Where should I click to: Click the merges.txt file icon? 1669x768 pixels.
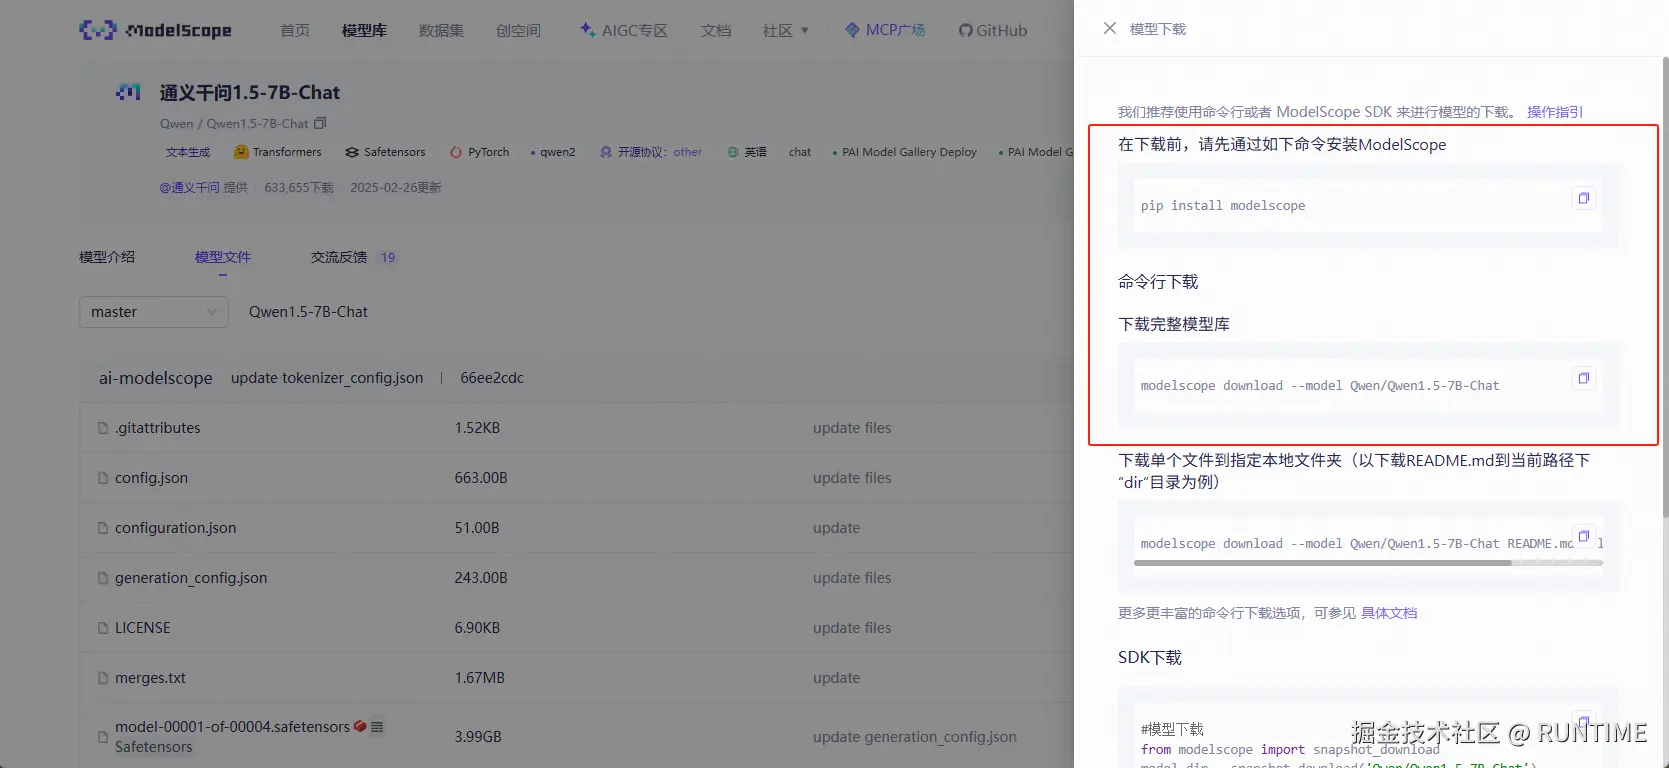coord(102,678)
